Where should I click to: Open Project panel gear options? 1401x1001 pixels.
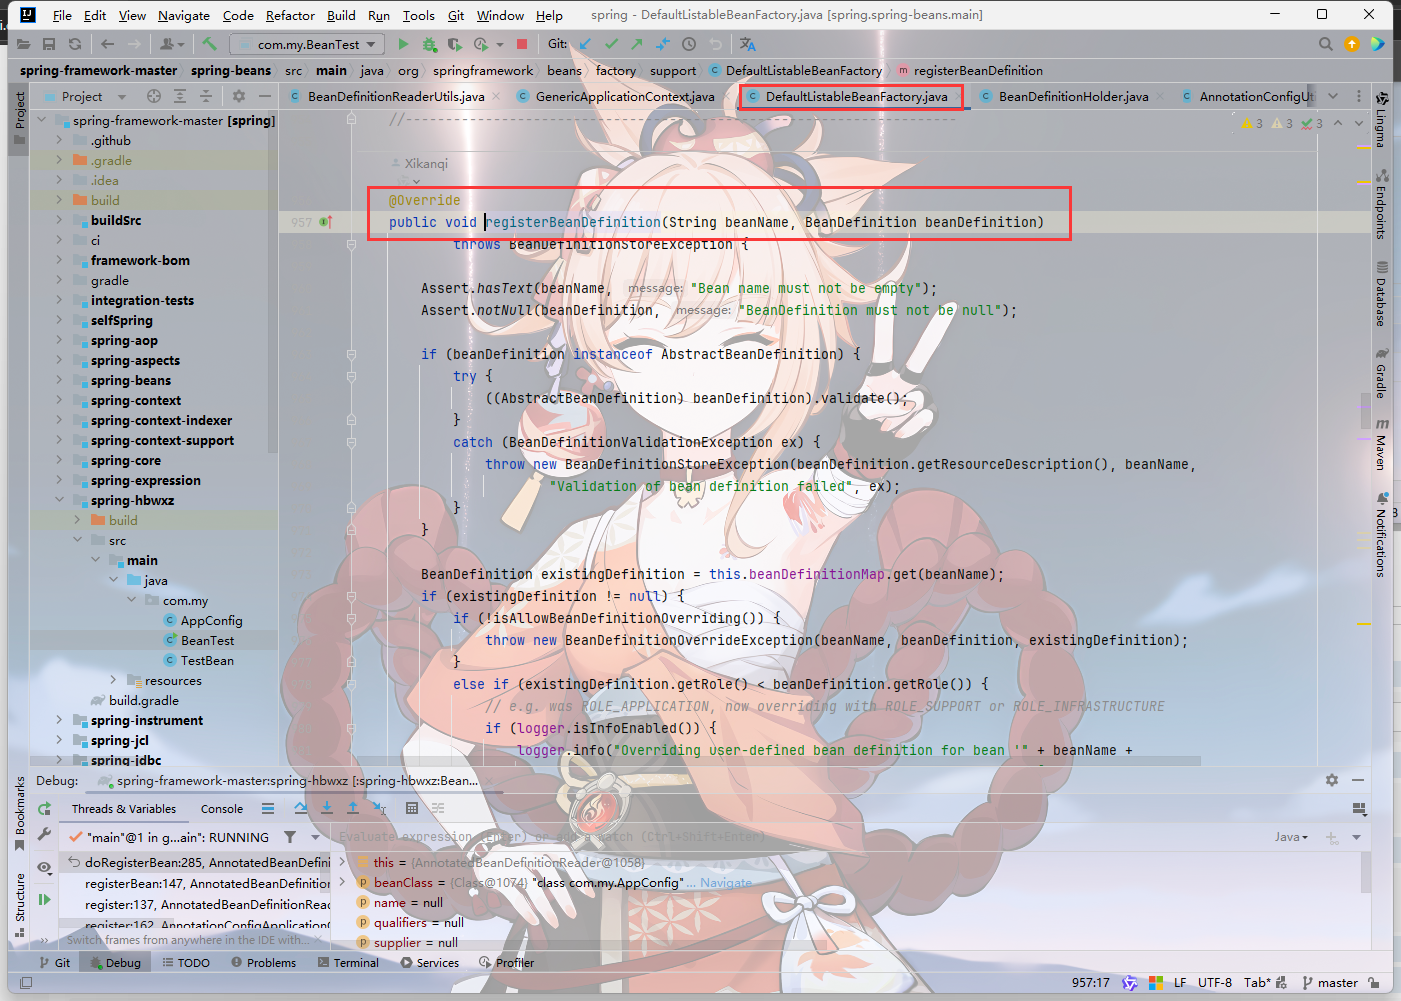239,96
